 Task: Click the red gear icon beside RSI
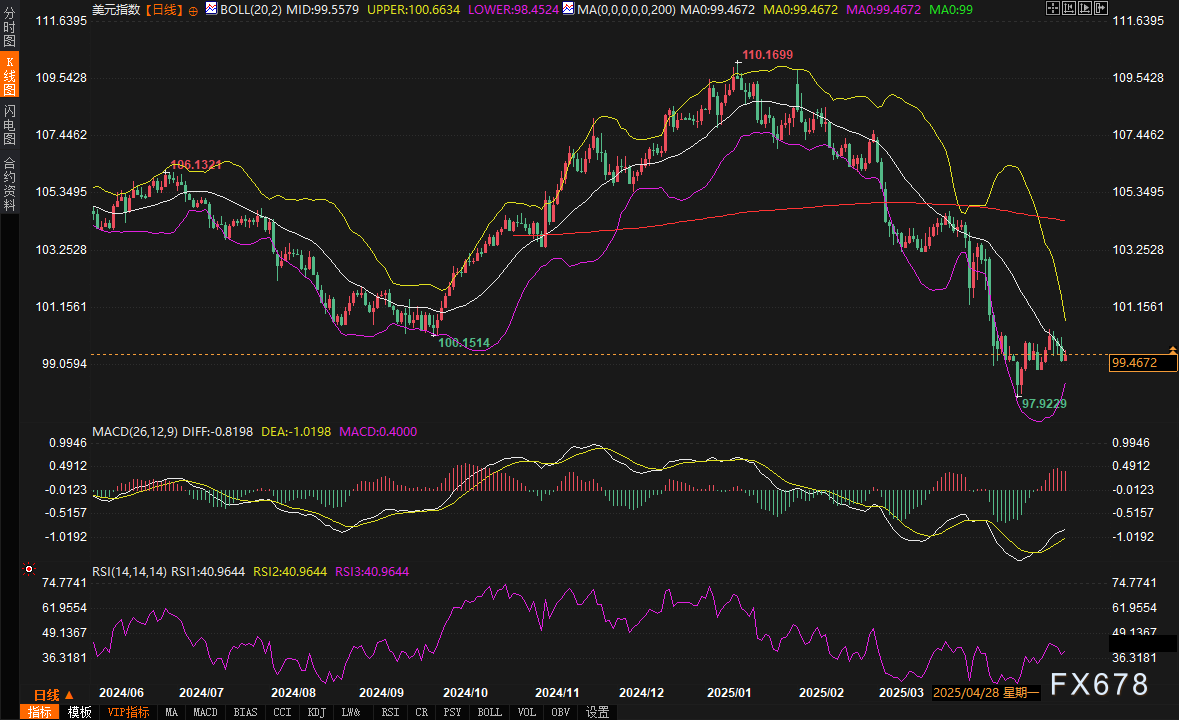[27, 571]
